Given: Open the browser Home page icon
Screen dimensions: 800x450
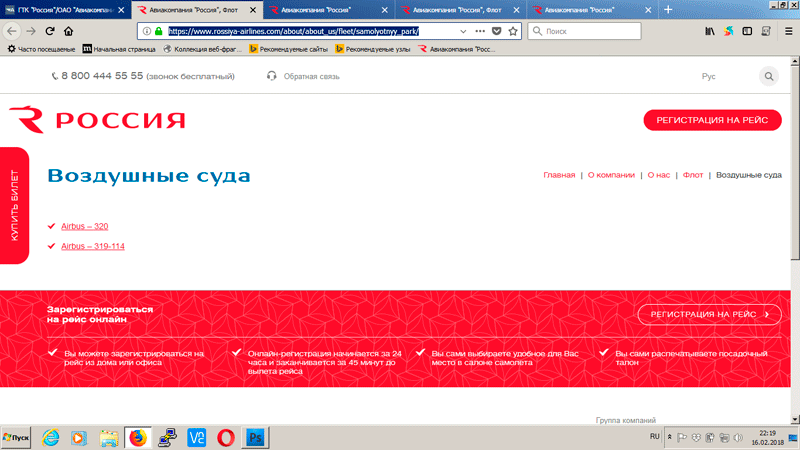Looking at the screenshot, I should click(68, 31).
